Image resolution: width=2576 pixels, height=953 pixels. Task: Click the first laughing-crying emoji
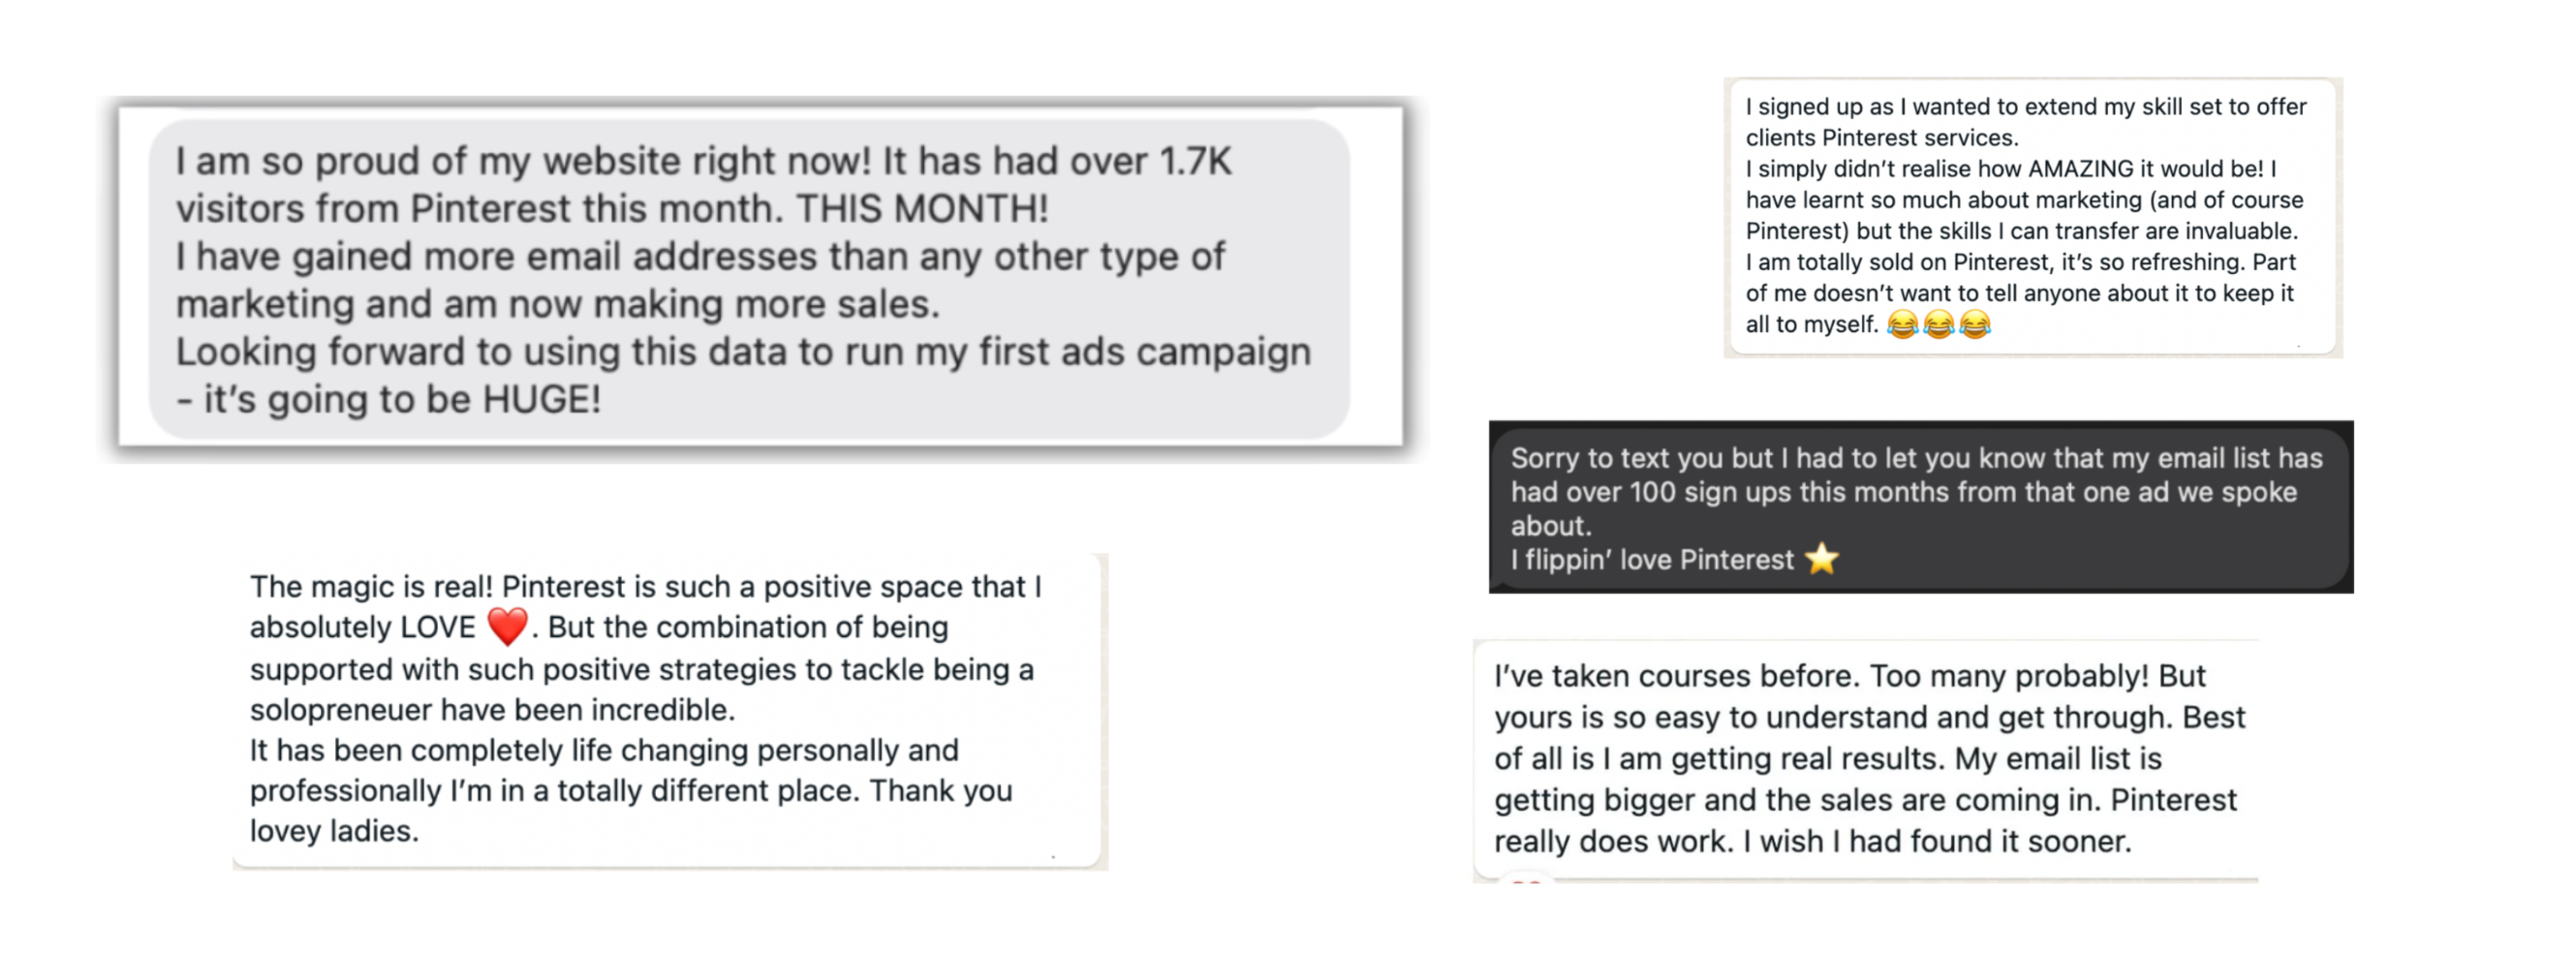pyautogui.click(x=1902, y=324)
